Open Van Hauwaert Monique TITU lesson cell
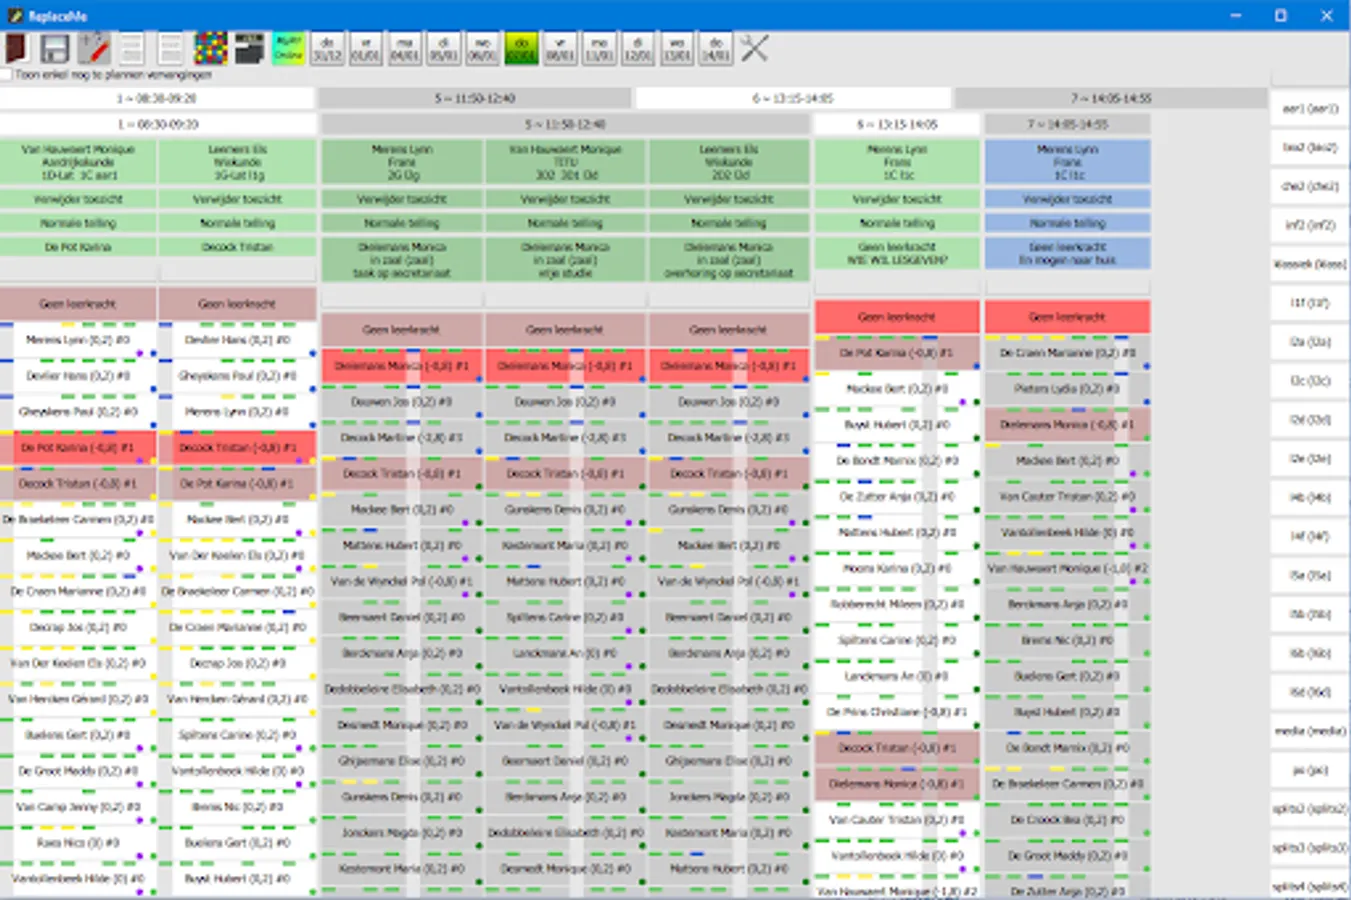This screenshot has height=900, width=1351. [566, 162]
